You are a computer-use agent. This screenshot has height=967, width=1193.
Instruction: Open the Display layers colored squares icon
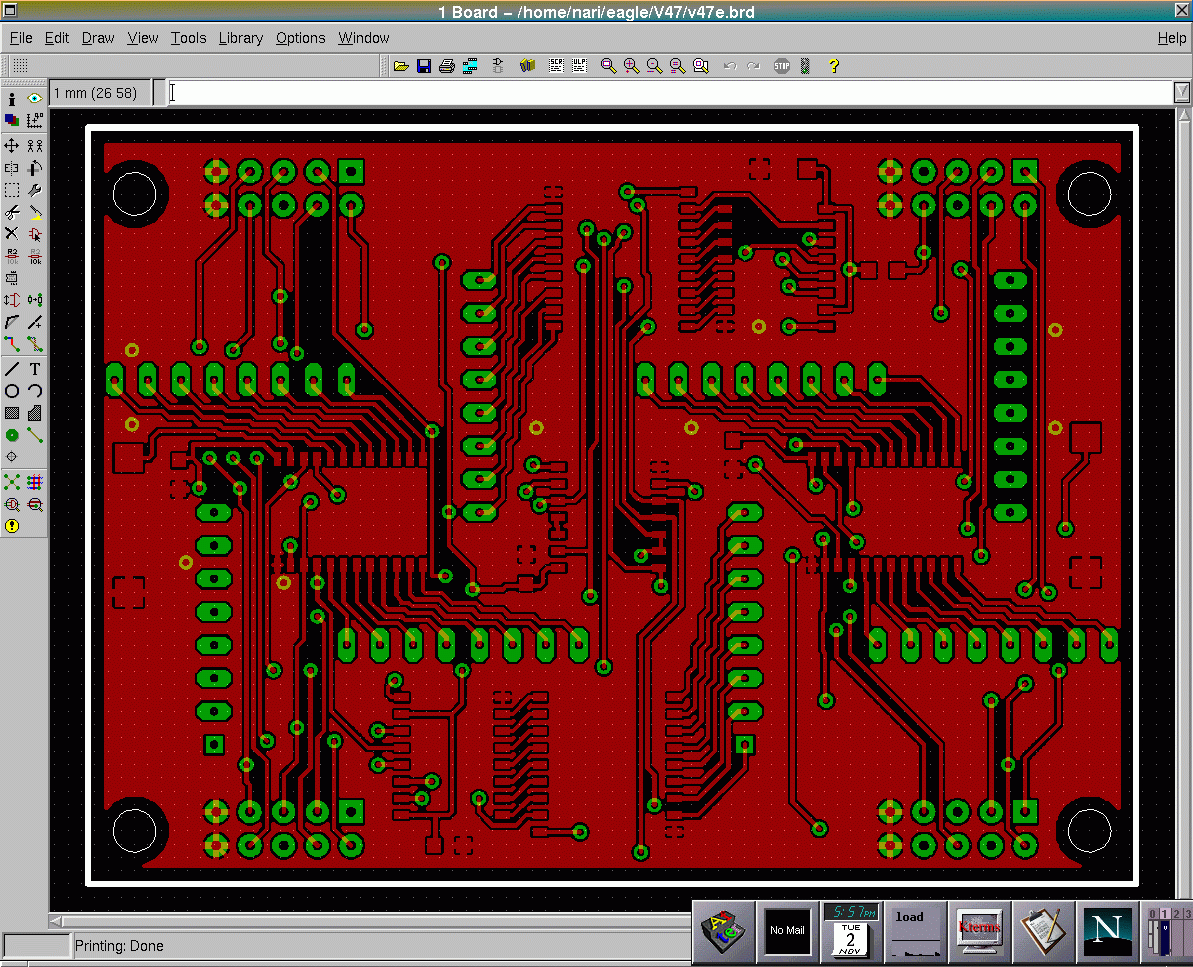12,121
